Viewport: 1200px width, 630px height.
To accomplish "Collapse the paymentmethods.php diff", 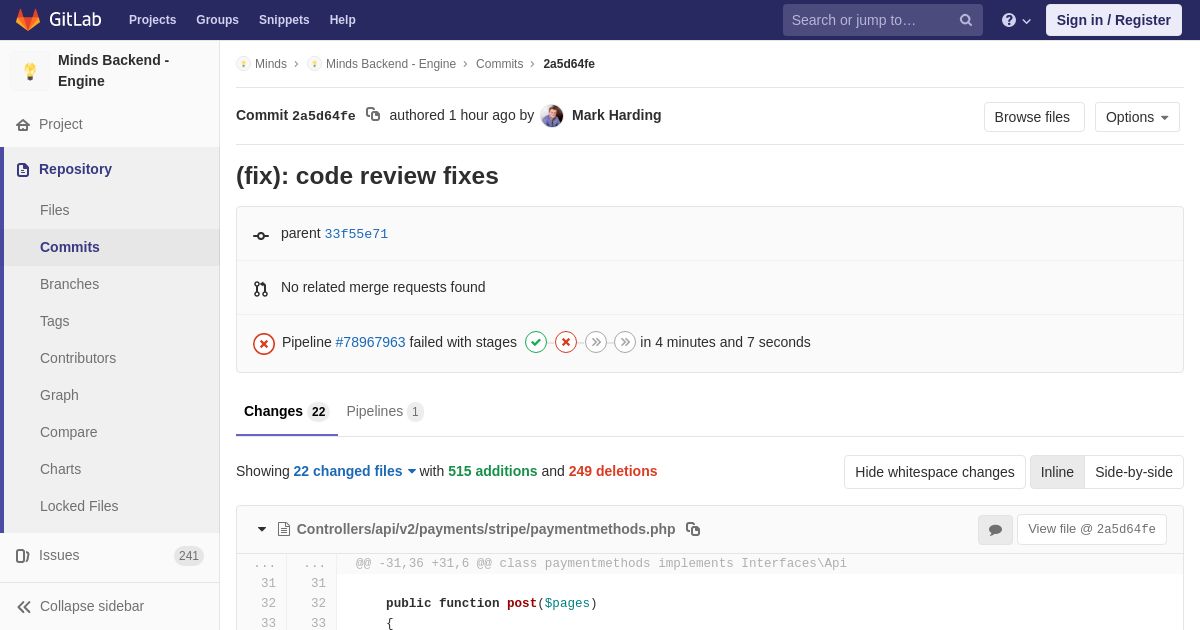I will pyautogui.click(x=262, y=529).
